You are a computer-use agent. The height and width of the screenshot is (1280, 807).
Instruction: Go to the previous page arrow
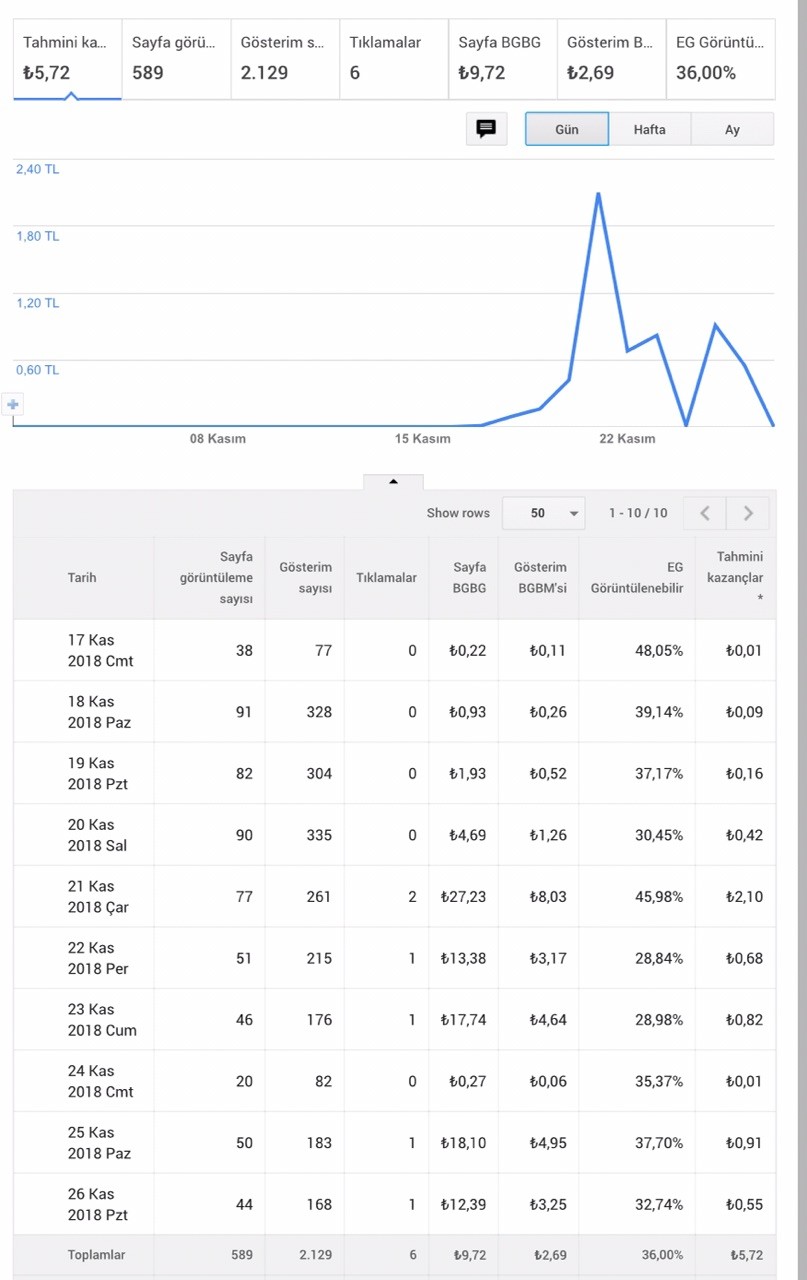click(x=705, y=513)
